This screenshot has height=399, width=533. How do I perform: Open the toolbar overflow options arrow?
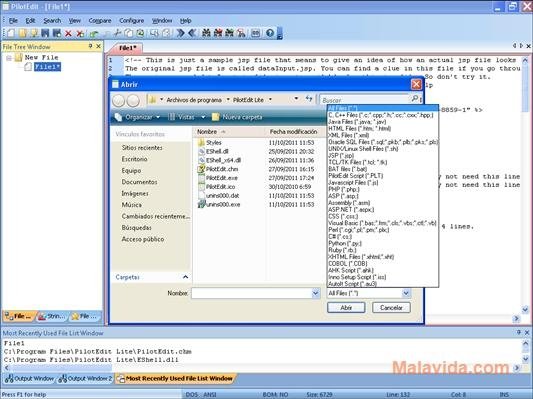(280, 34)
